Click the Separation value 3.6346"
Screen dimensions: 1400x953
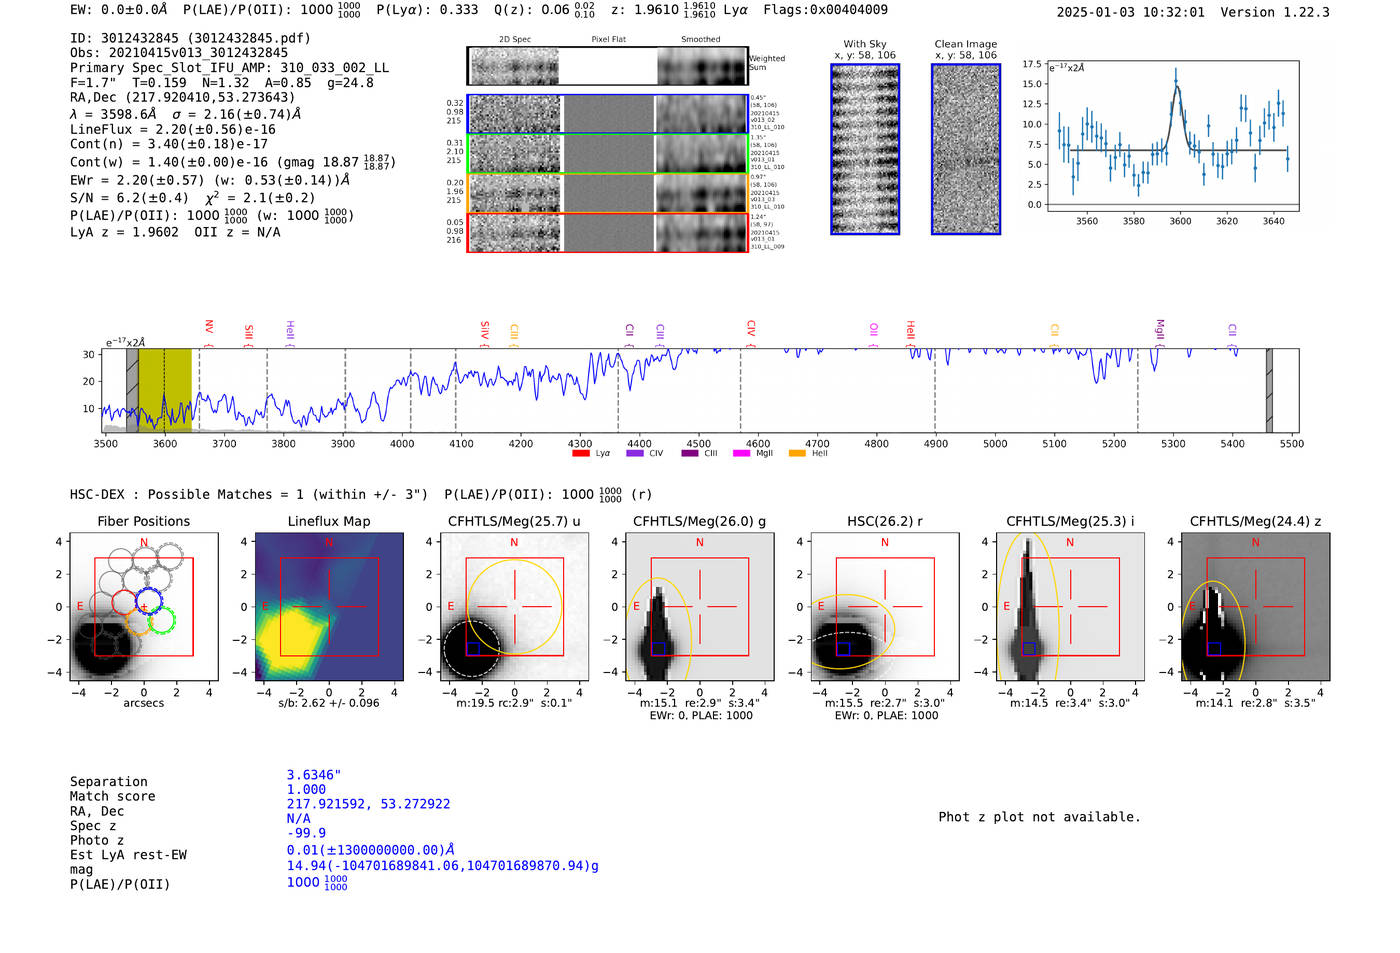click(314, 775)
